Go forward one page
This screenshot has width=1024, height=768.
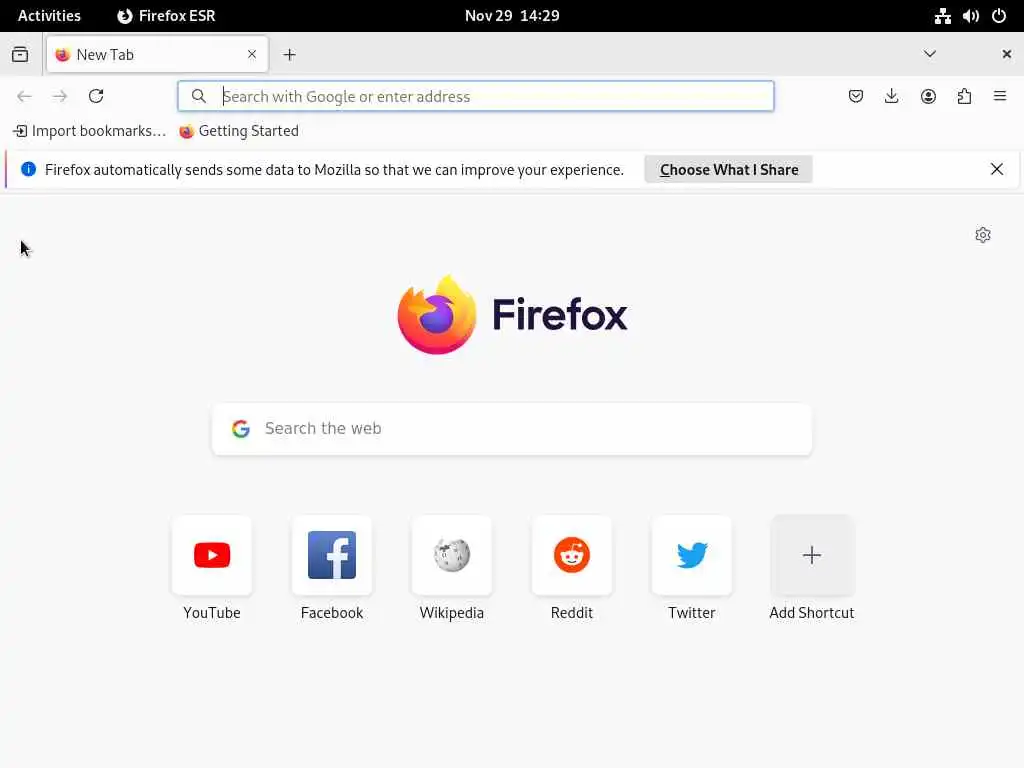coord(60,96)
